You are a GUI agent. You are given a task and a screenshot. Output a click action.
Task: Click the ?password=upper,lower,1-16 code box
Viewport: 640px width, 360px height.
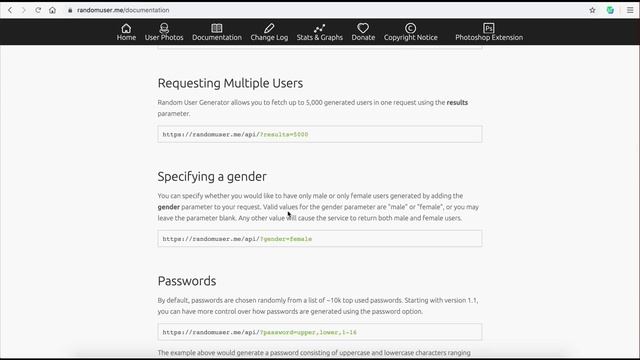(320, 332)
